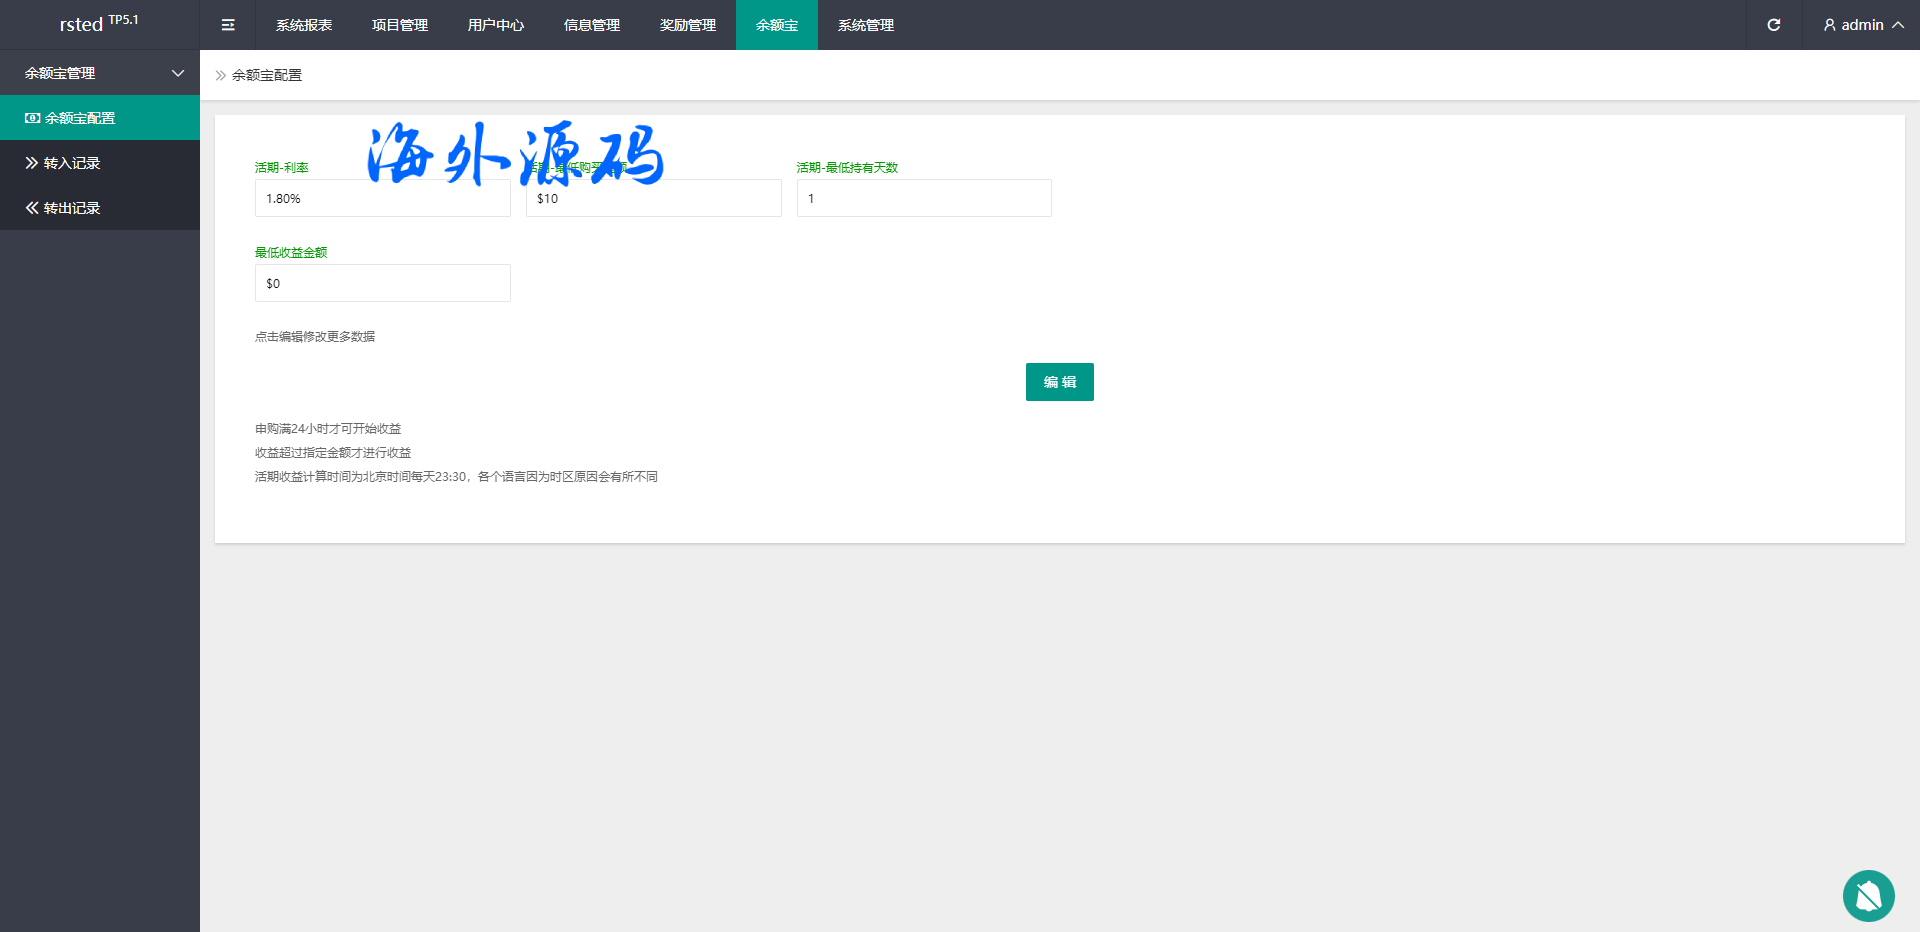Click the 转入记录 double-arrow icon
The image size is (1920, 932).
[x=32, y=163]
